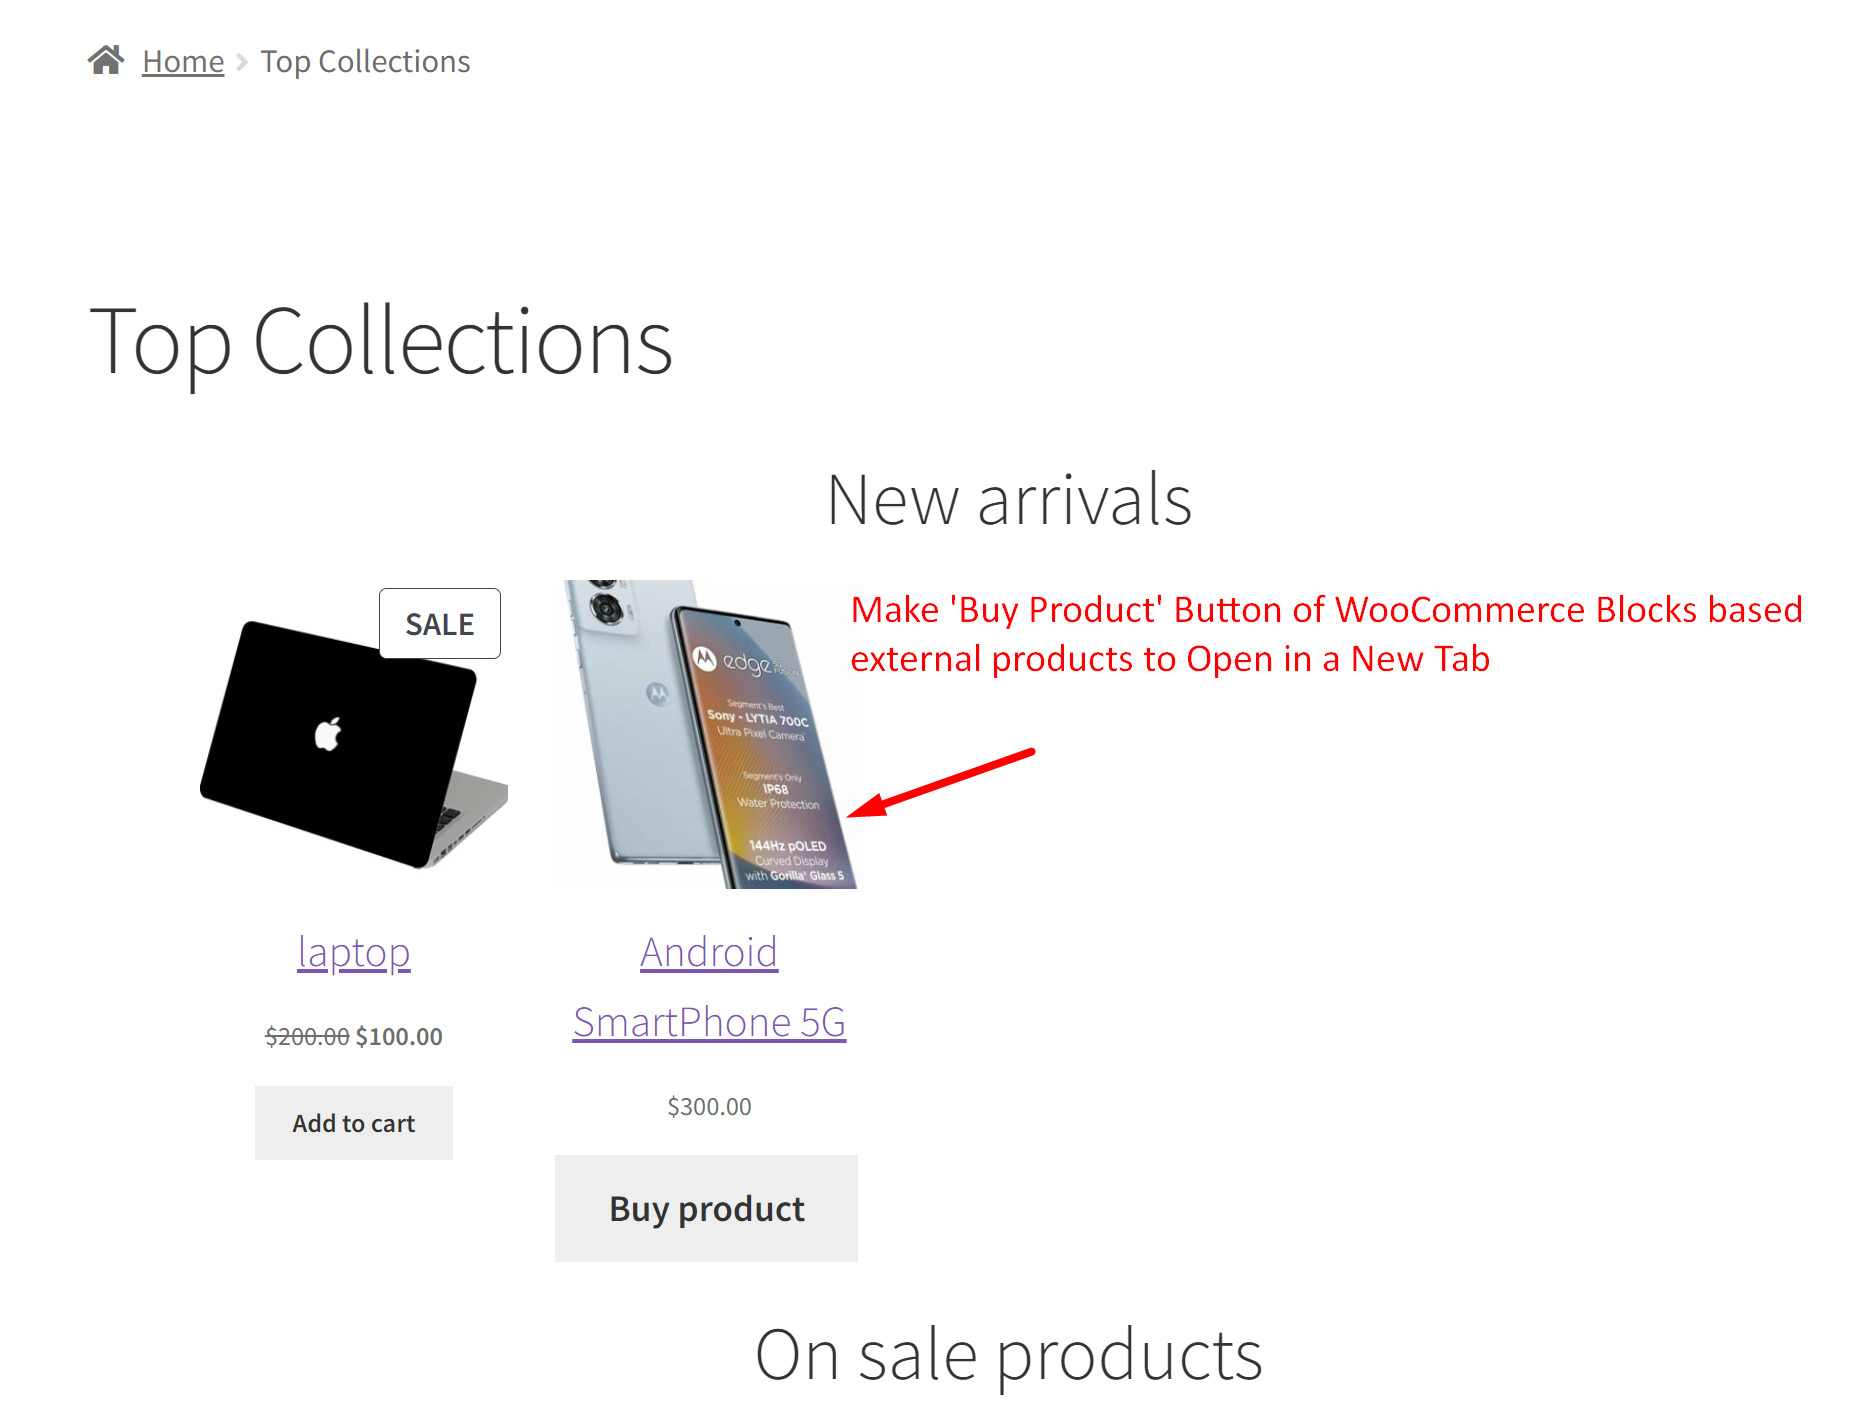Click the home icon in the breadcrumb
The image size is (1868, 1427).
click(107, 59)
